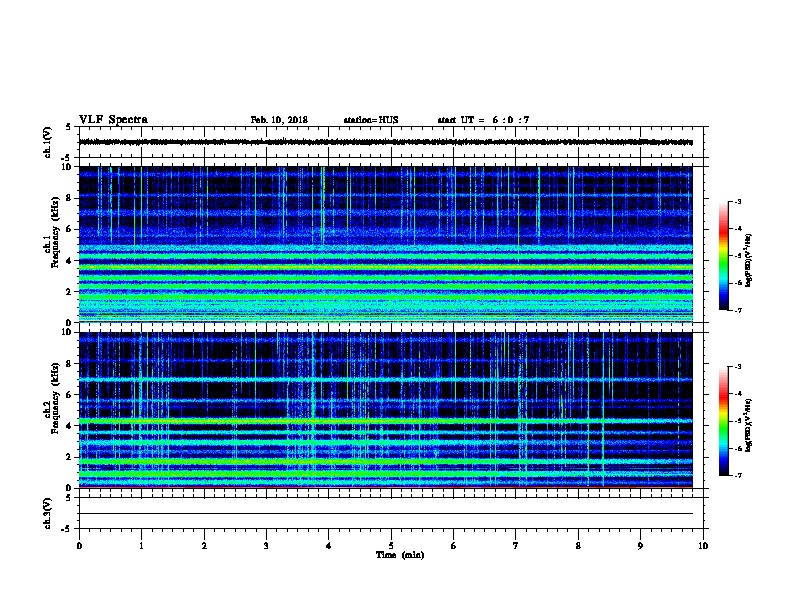Image resolution: width=792 pixels, height=612 pixels.
Task: Click the ch.1 PSD color scale bar
Action: 724,256
